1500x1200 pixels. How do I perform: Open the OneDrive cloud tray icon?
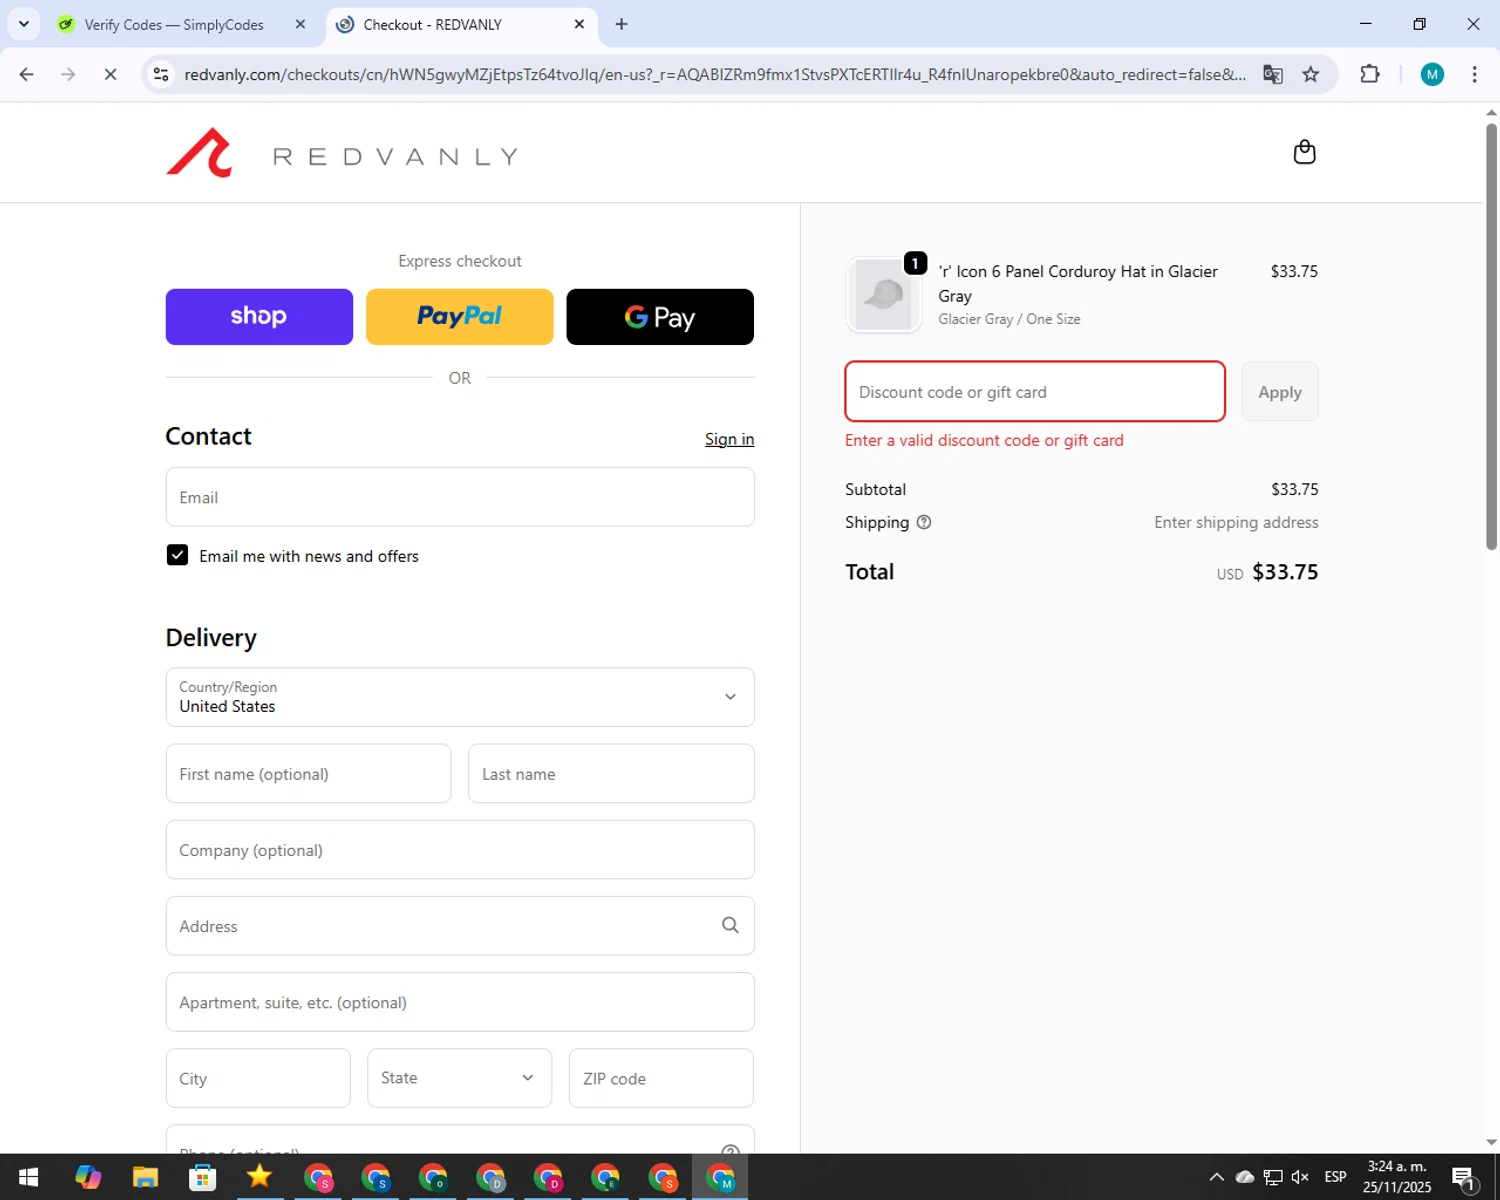tap(1245, 1177)
